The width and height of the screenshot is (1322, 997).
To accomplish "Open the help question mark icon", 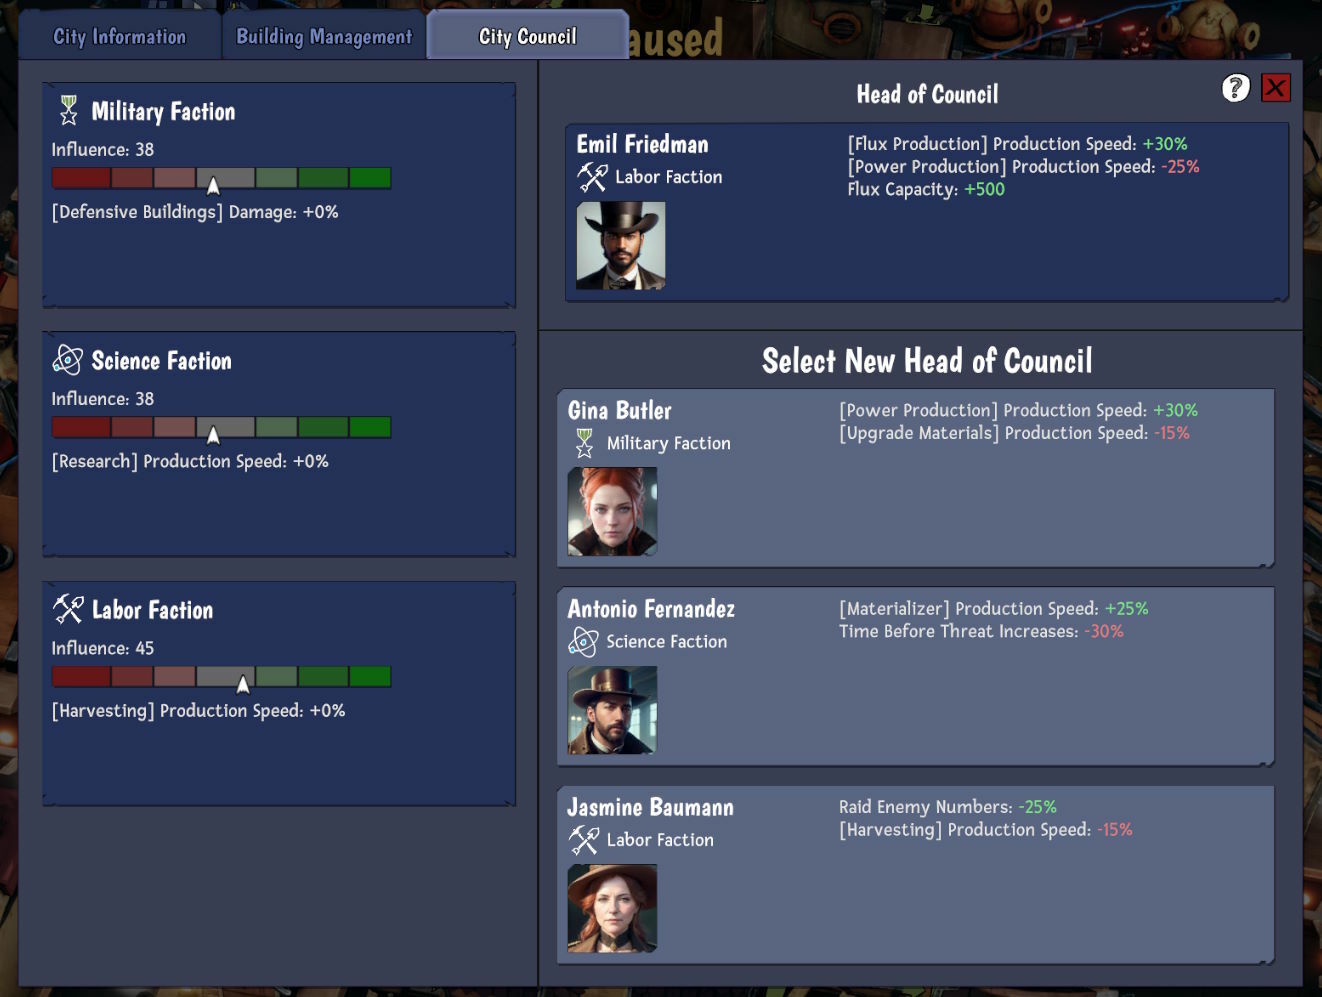I will point(1236,88).
